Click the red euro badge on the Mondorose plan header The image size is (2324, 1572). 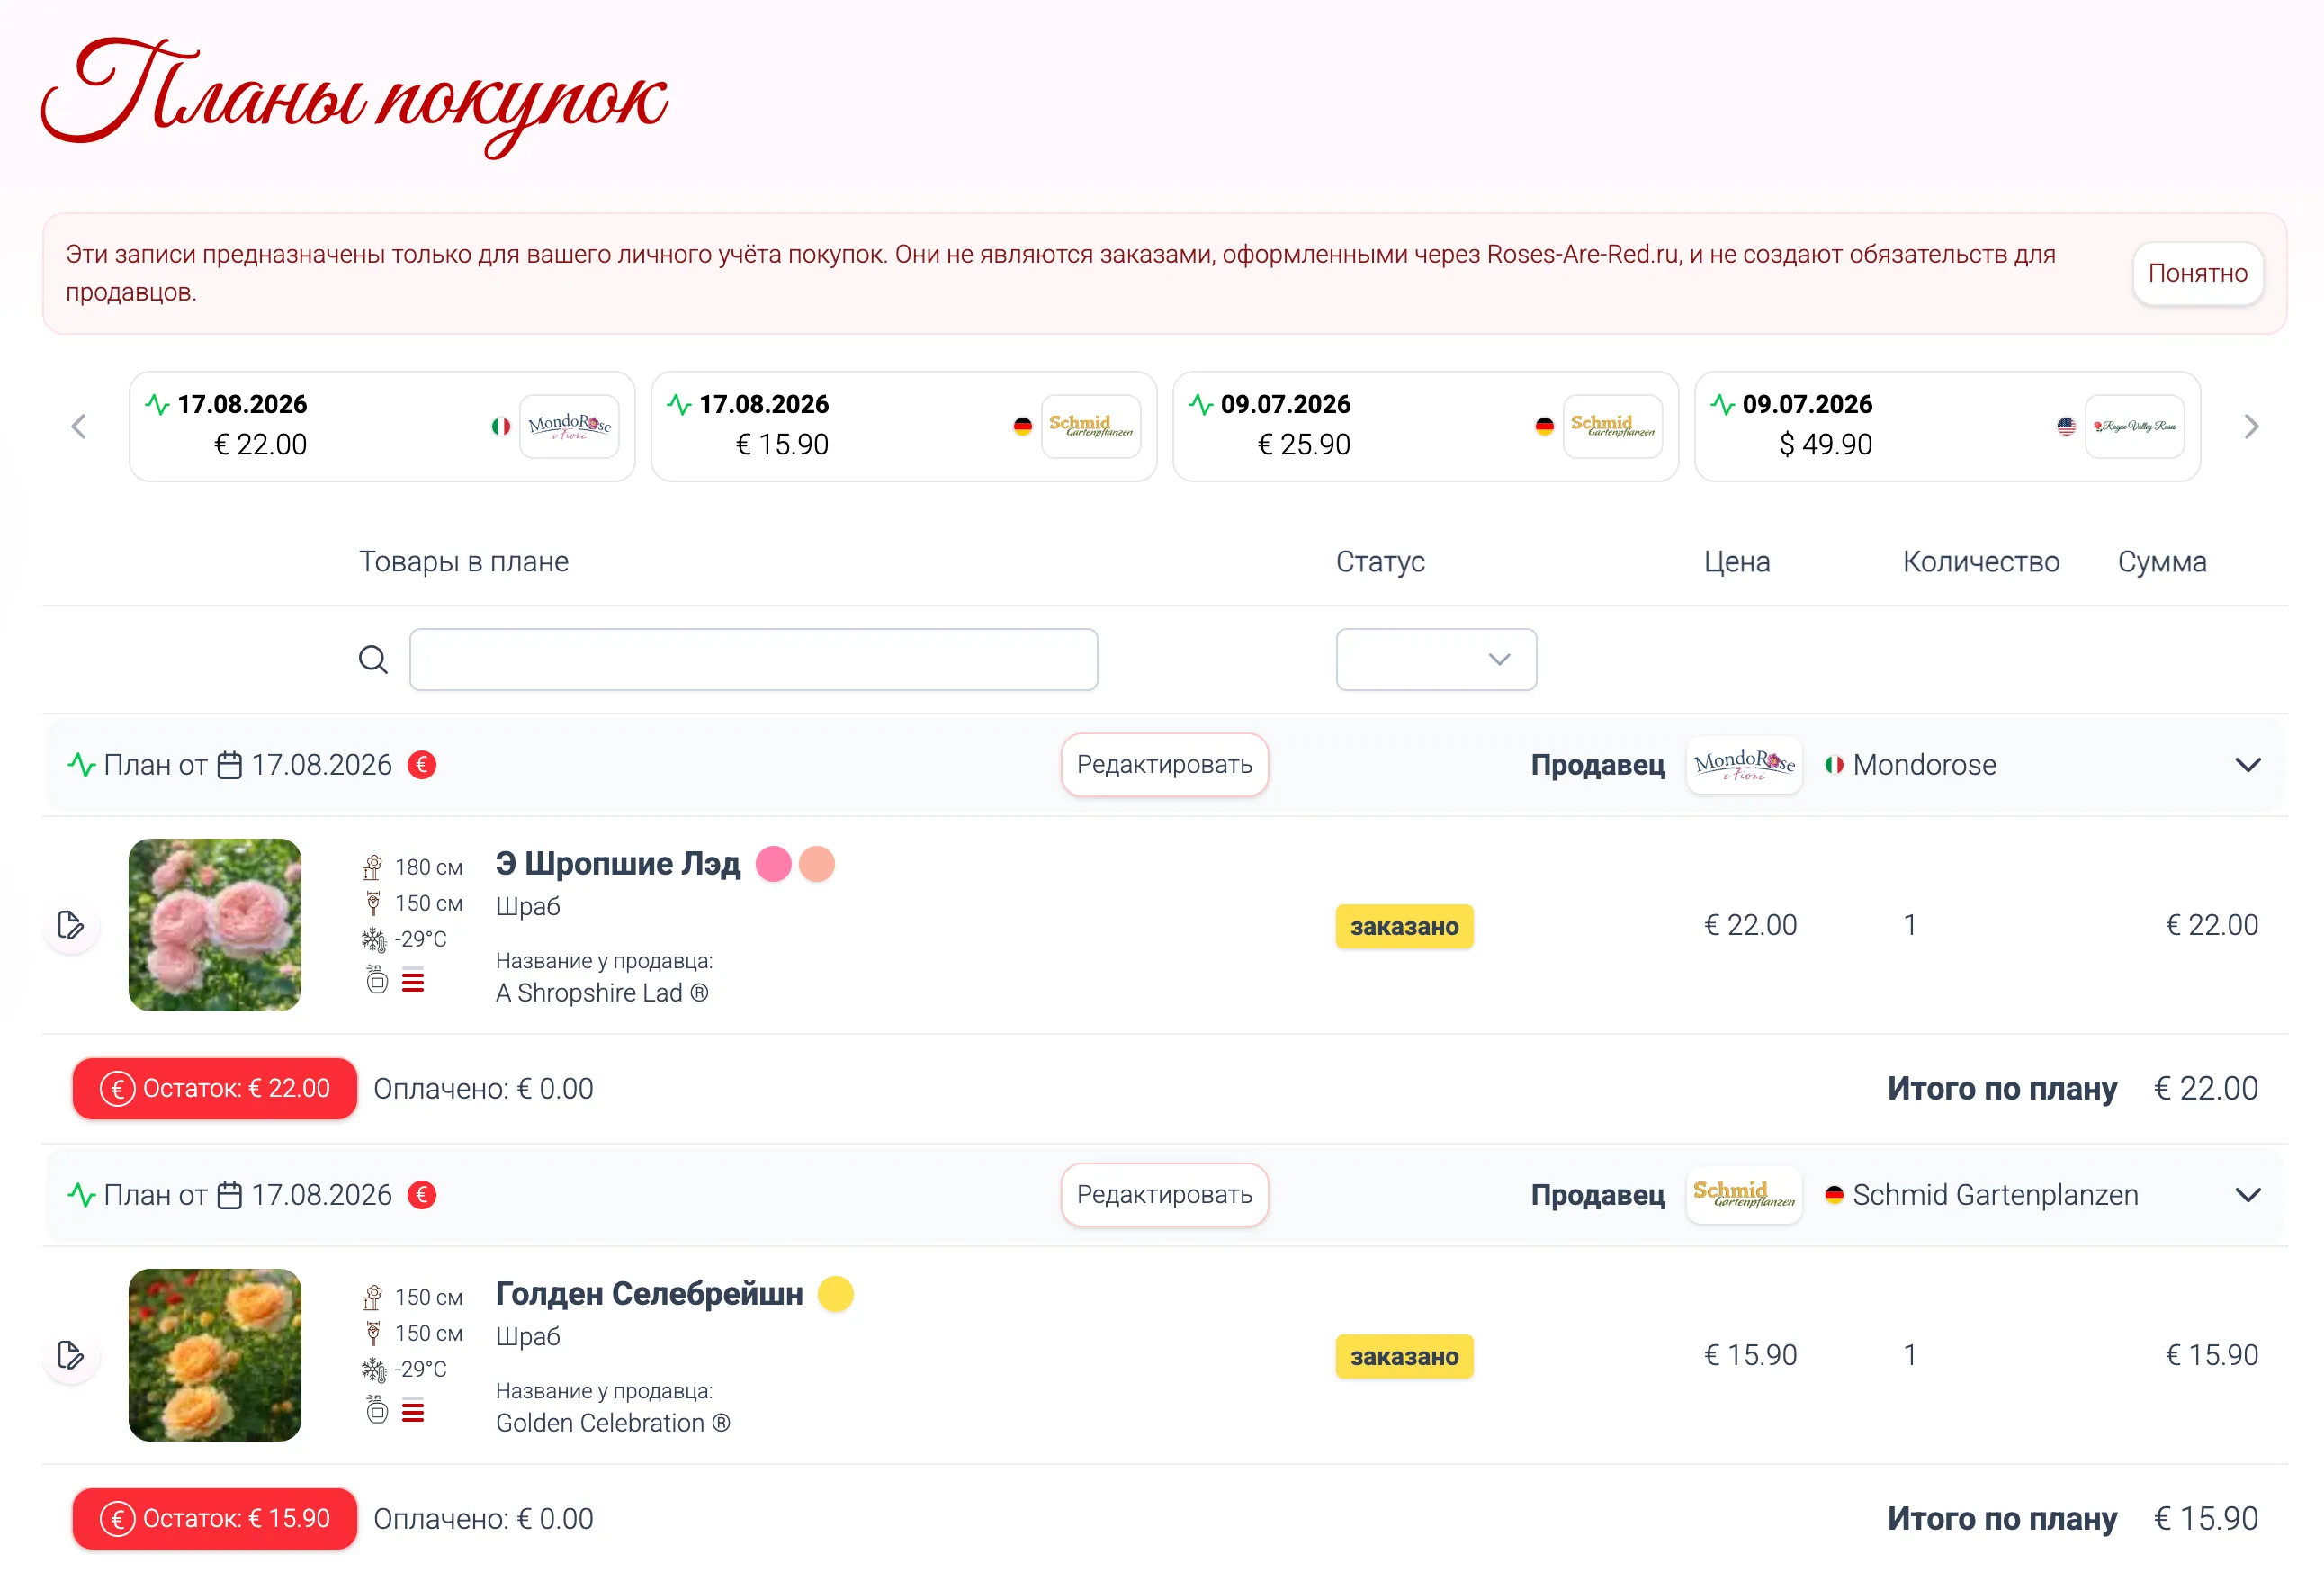click(x=422, y=765)
